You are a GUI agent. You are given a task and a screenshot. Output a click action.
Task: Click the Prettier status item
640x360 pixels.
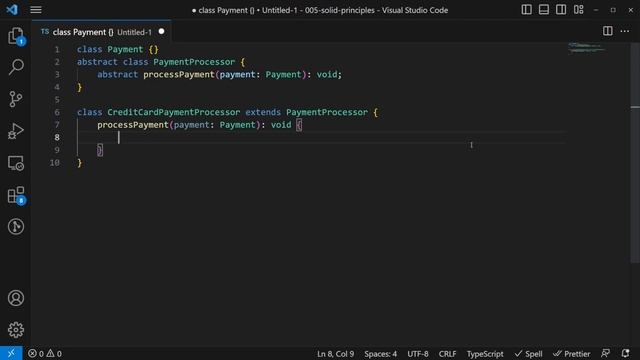(x=571, y=354)
